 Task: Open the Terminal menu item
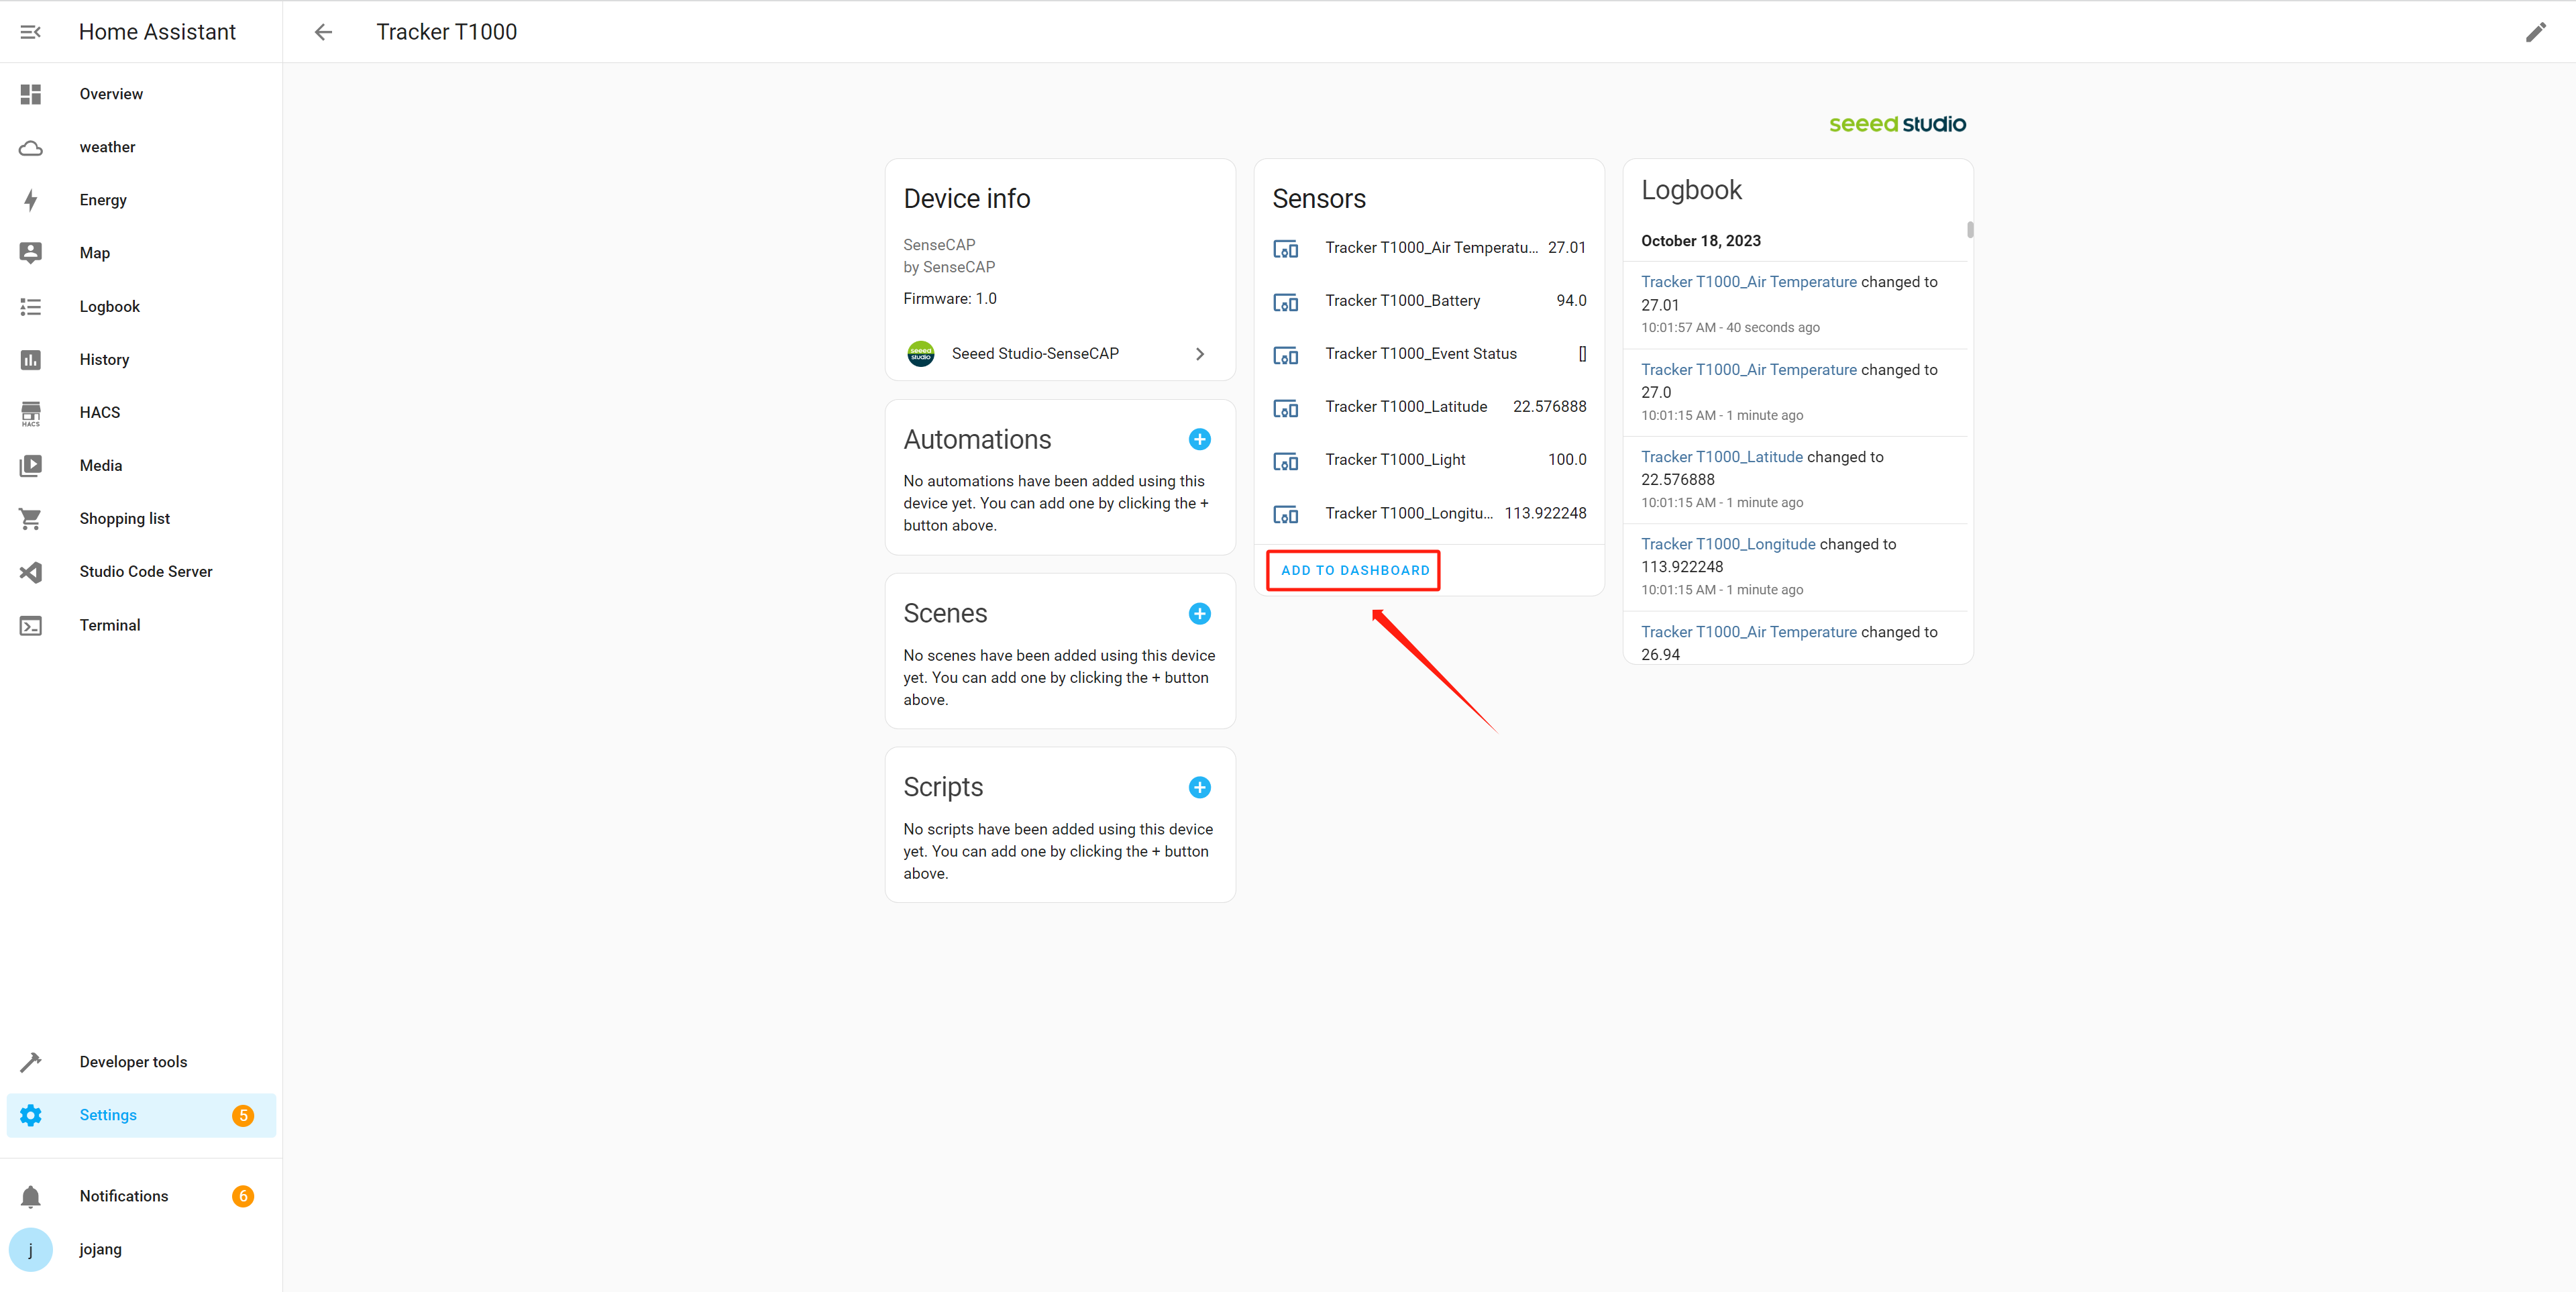(x=141, y=625)
